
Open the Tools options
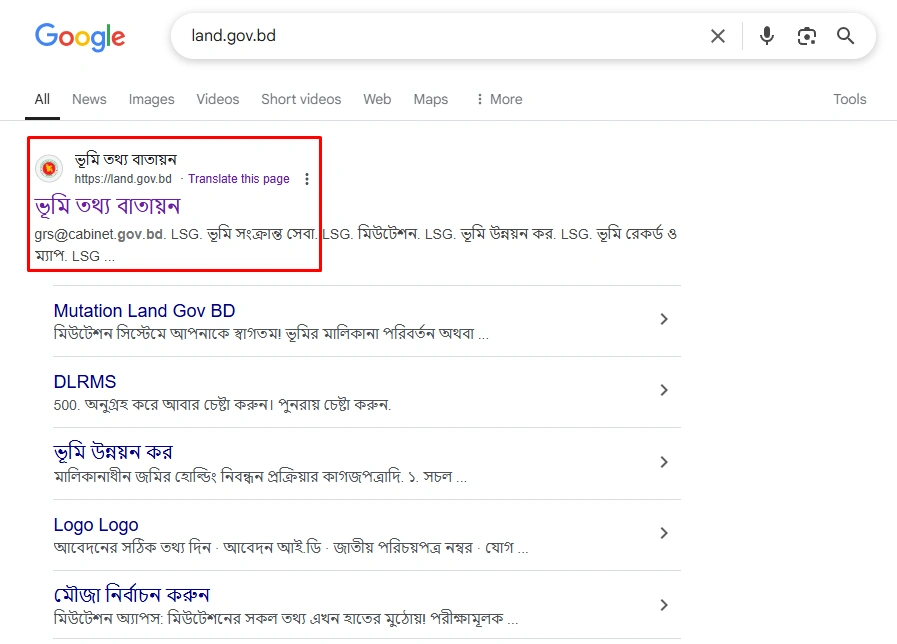coord(850,100)
